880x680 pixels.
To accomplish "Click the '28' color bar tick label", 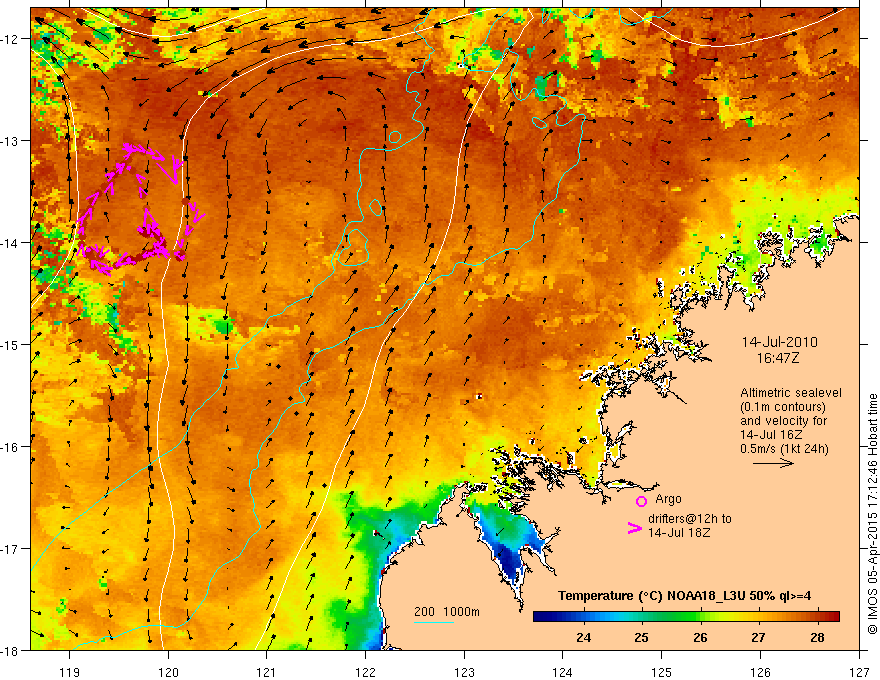I will (817, 637).
